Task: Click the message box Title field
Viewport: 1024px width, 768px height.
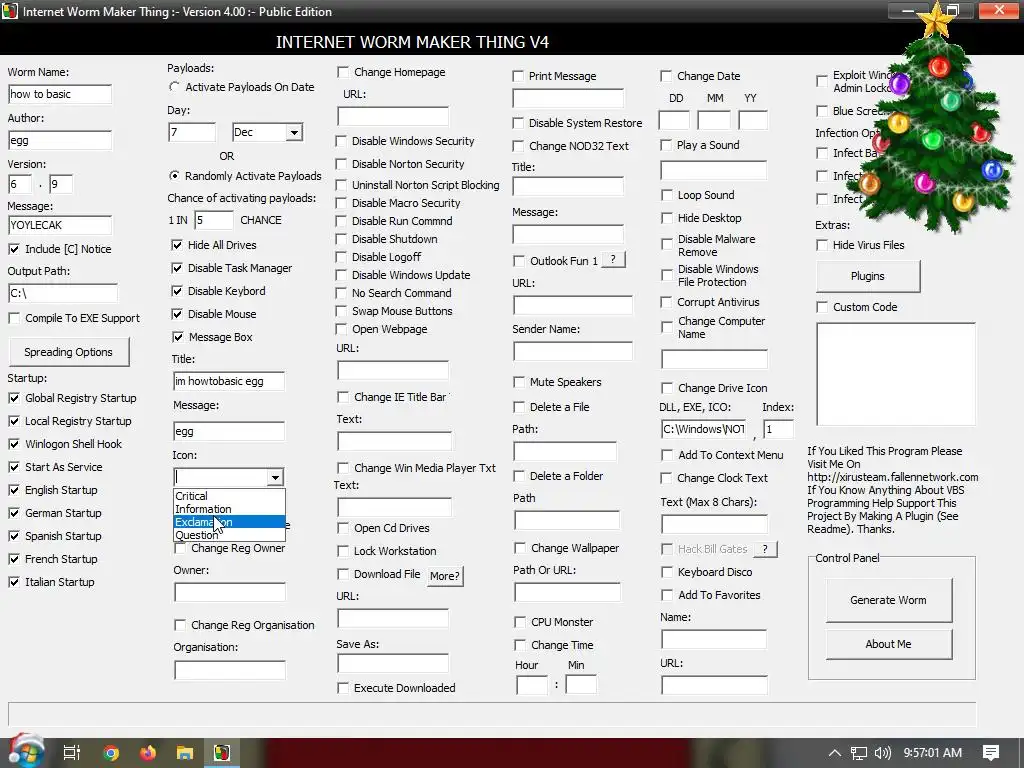Action: tap(229, 381)
